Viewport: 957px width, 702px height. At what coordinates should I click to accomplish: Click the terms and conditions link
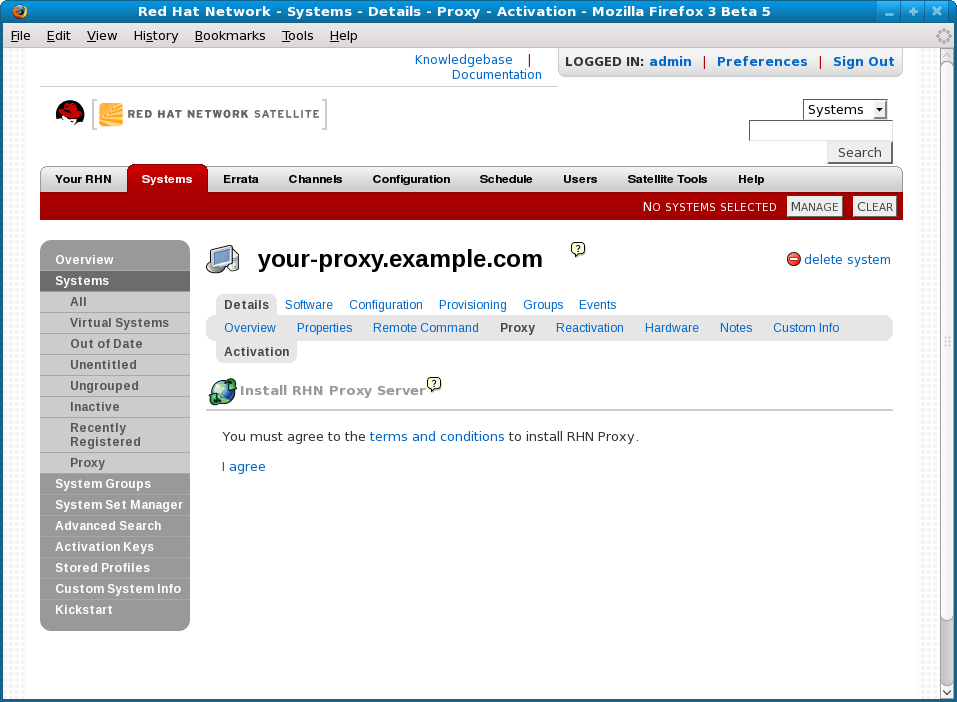click(437, 436)
